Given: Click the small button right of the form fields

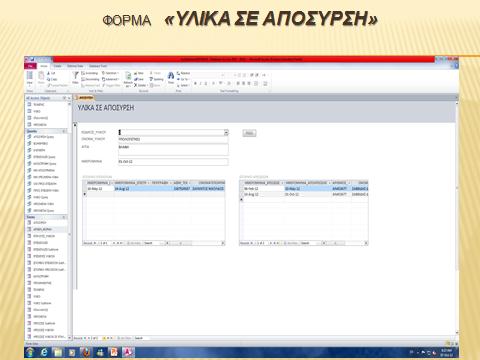Looking at the screenshot, I should [249, 133].
